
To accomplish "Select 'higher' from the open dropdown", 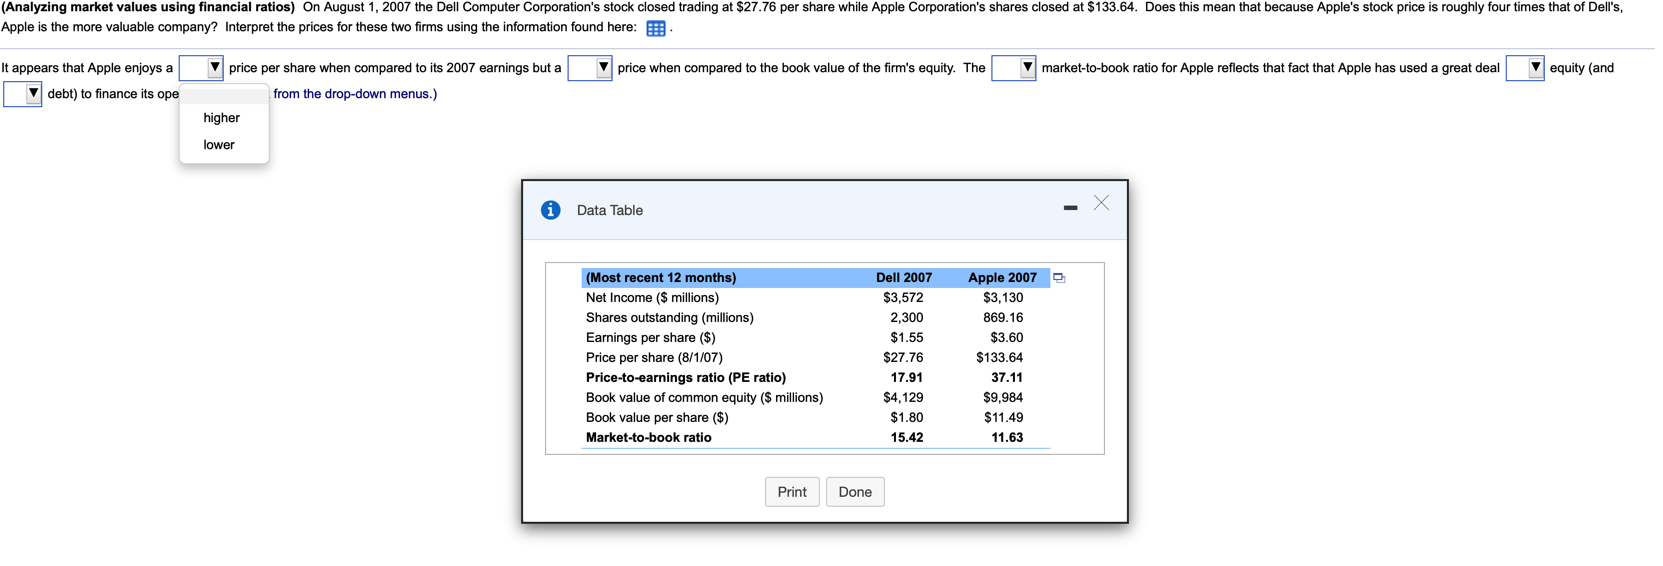I will (222, 118).
